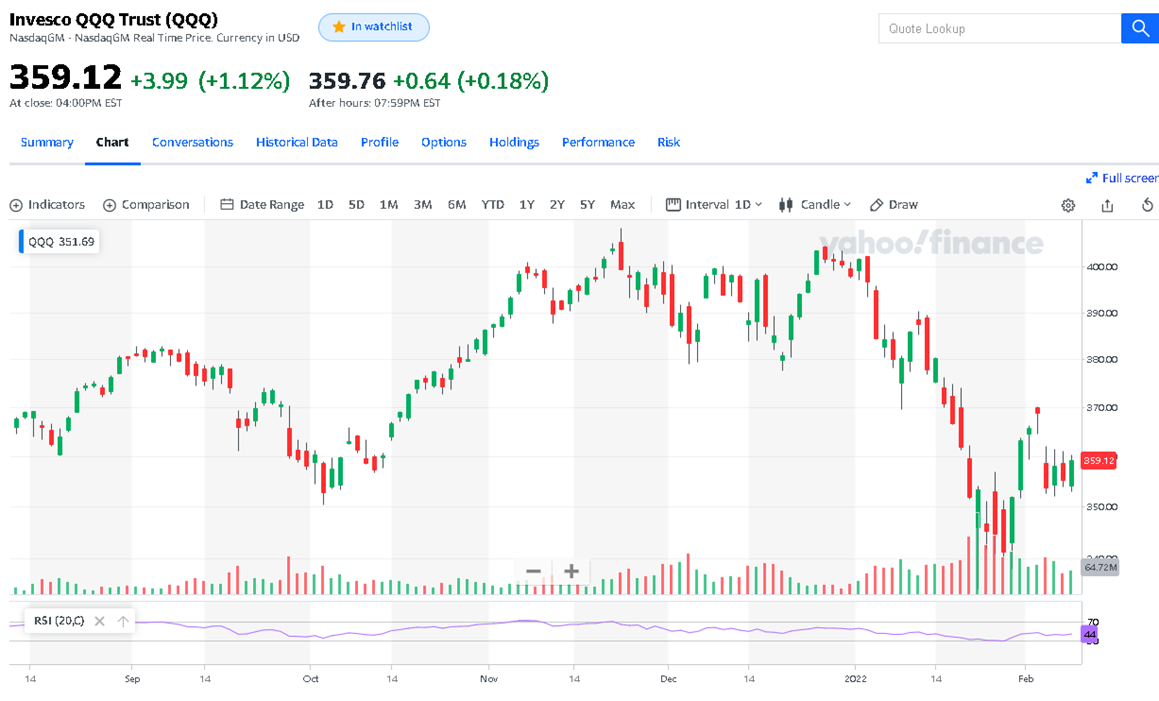
Task: Open the Profile tab
Action: click(x=379, y=142)
